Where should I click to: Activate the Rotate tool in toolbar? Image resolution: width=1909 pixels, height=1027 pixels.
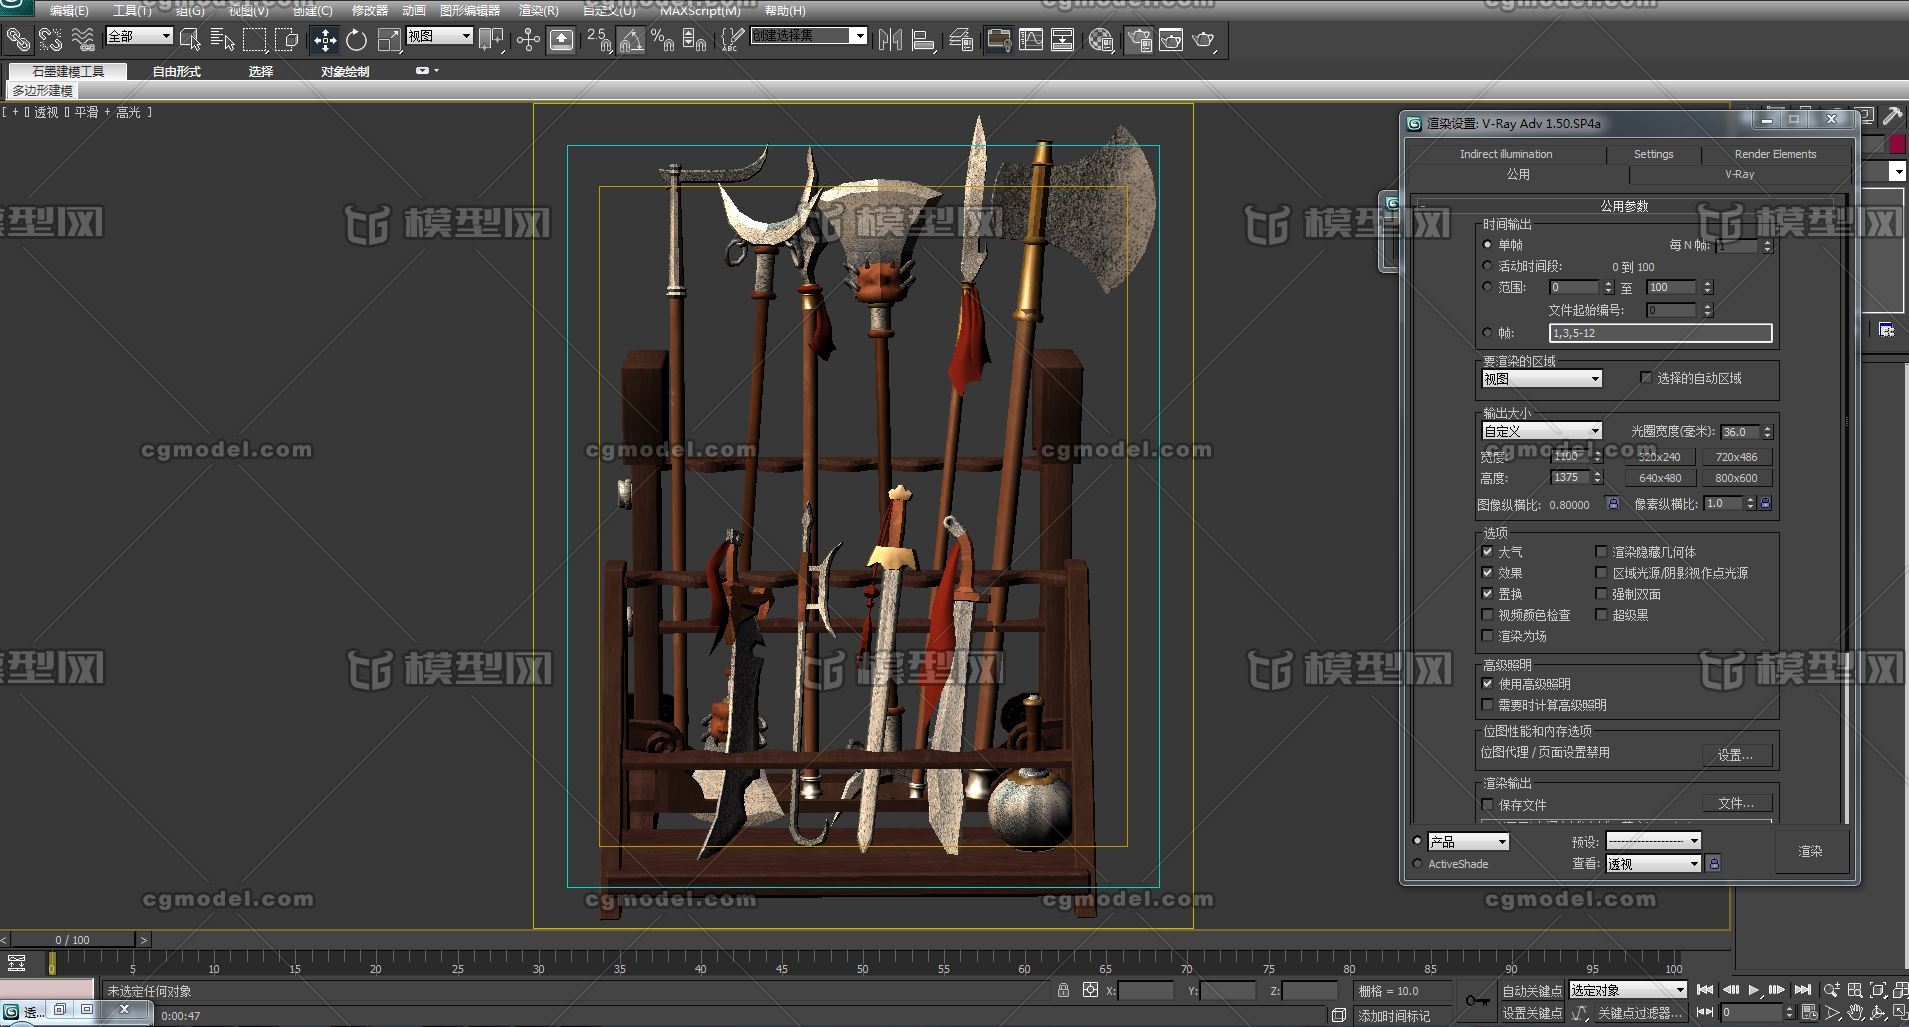tap(356, 40)
